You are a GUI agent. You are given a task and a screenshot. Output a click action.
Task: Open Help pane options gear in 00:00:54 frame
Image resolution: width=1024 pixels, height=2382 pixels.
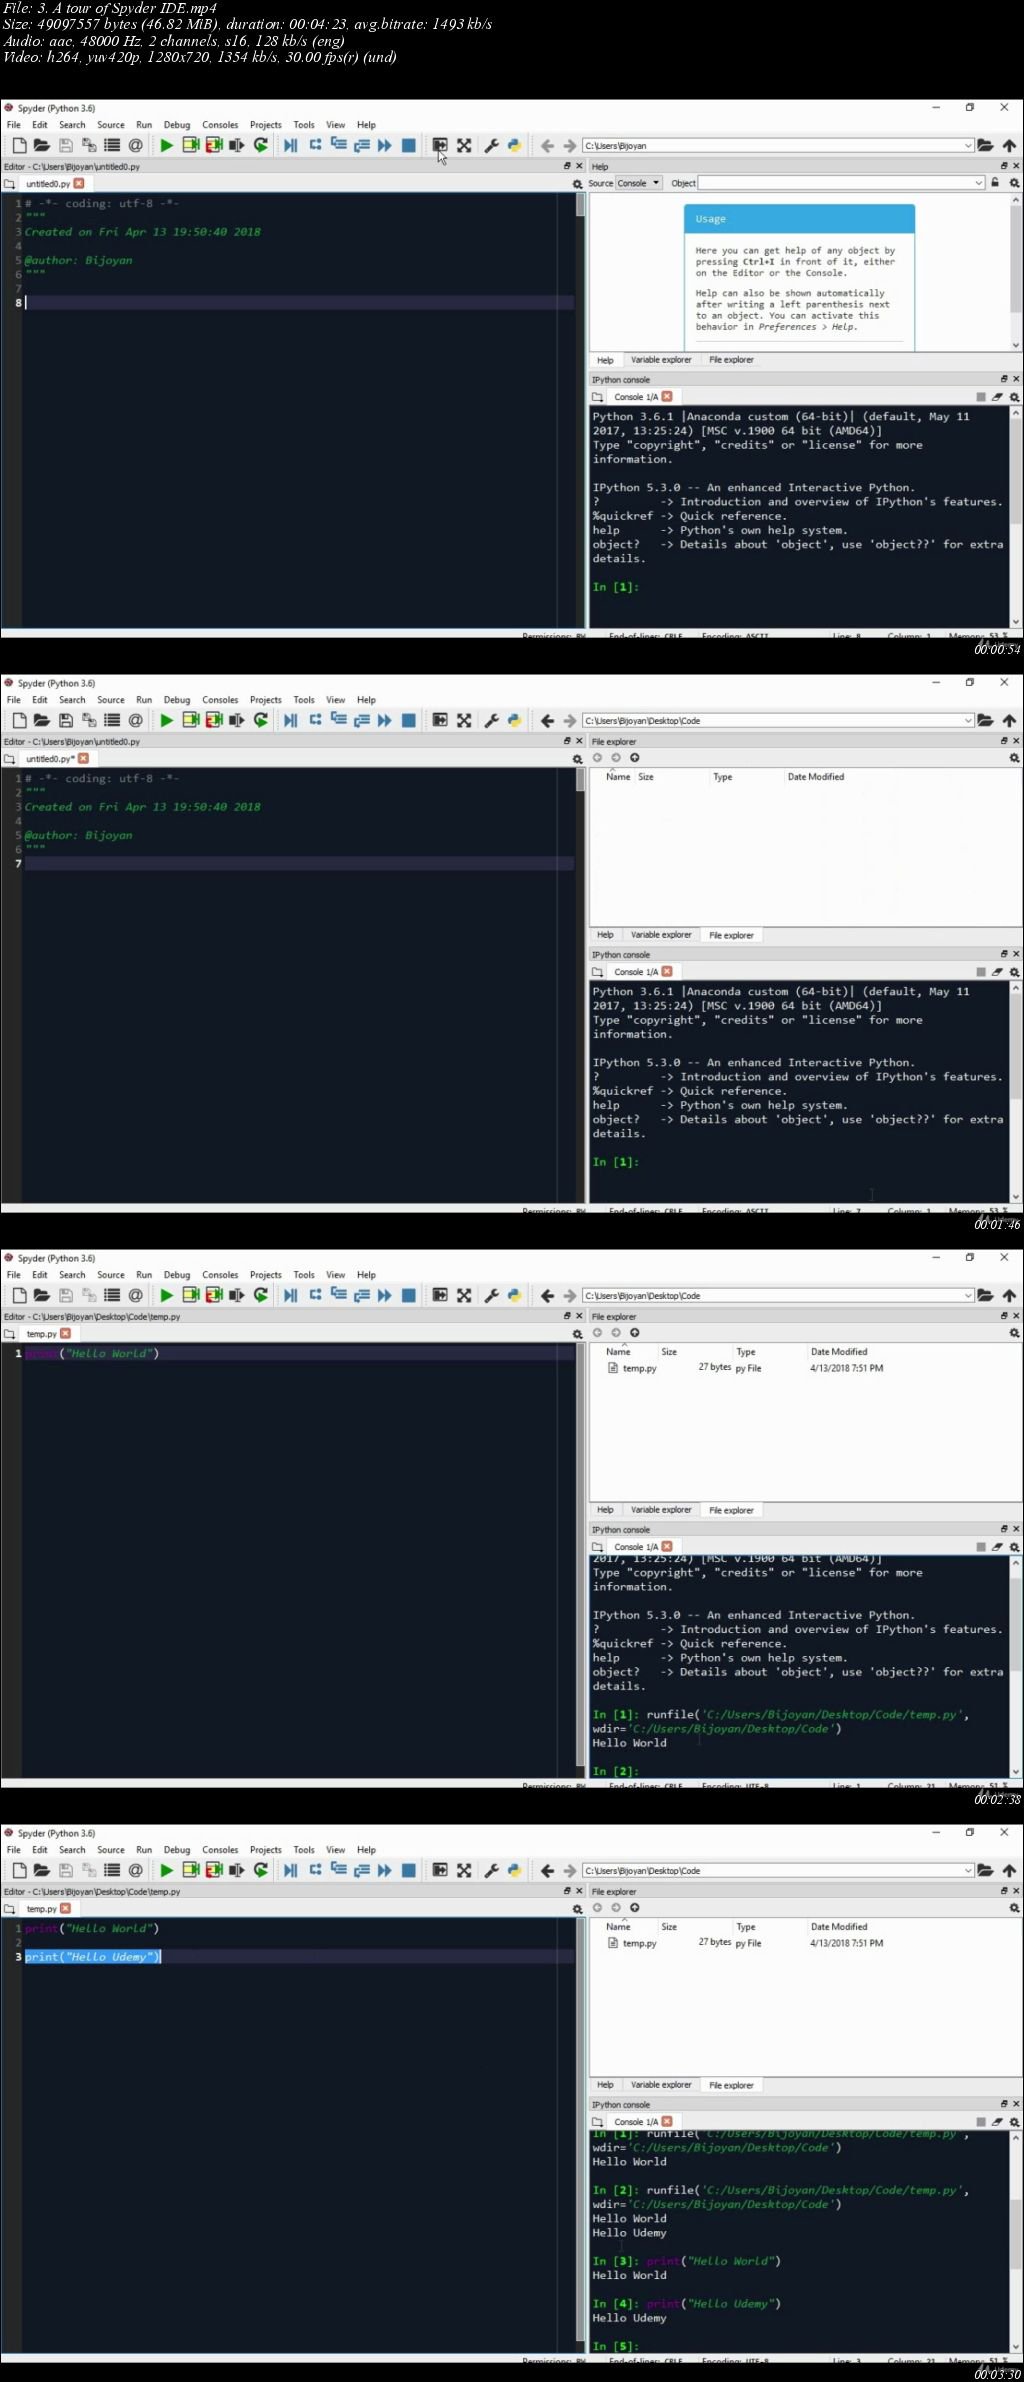(x=1015, y=183)
